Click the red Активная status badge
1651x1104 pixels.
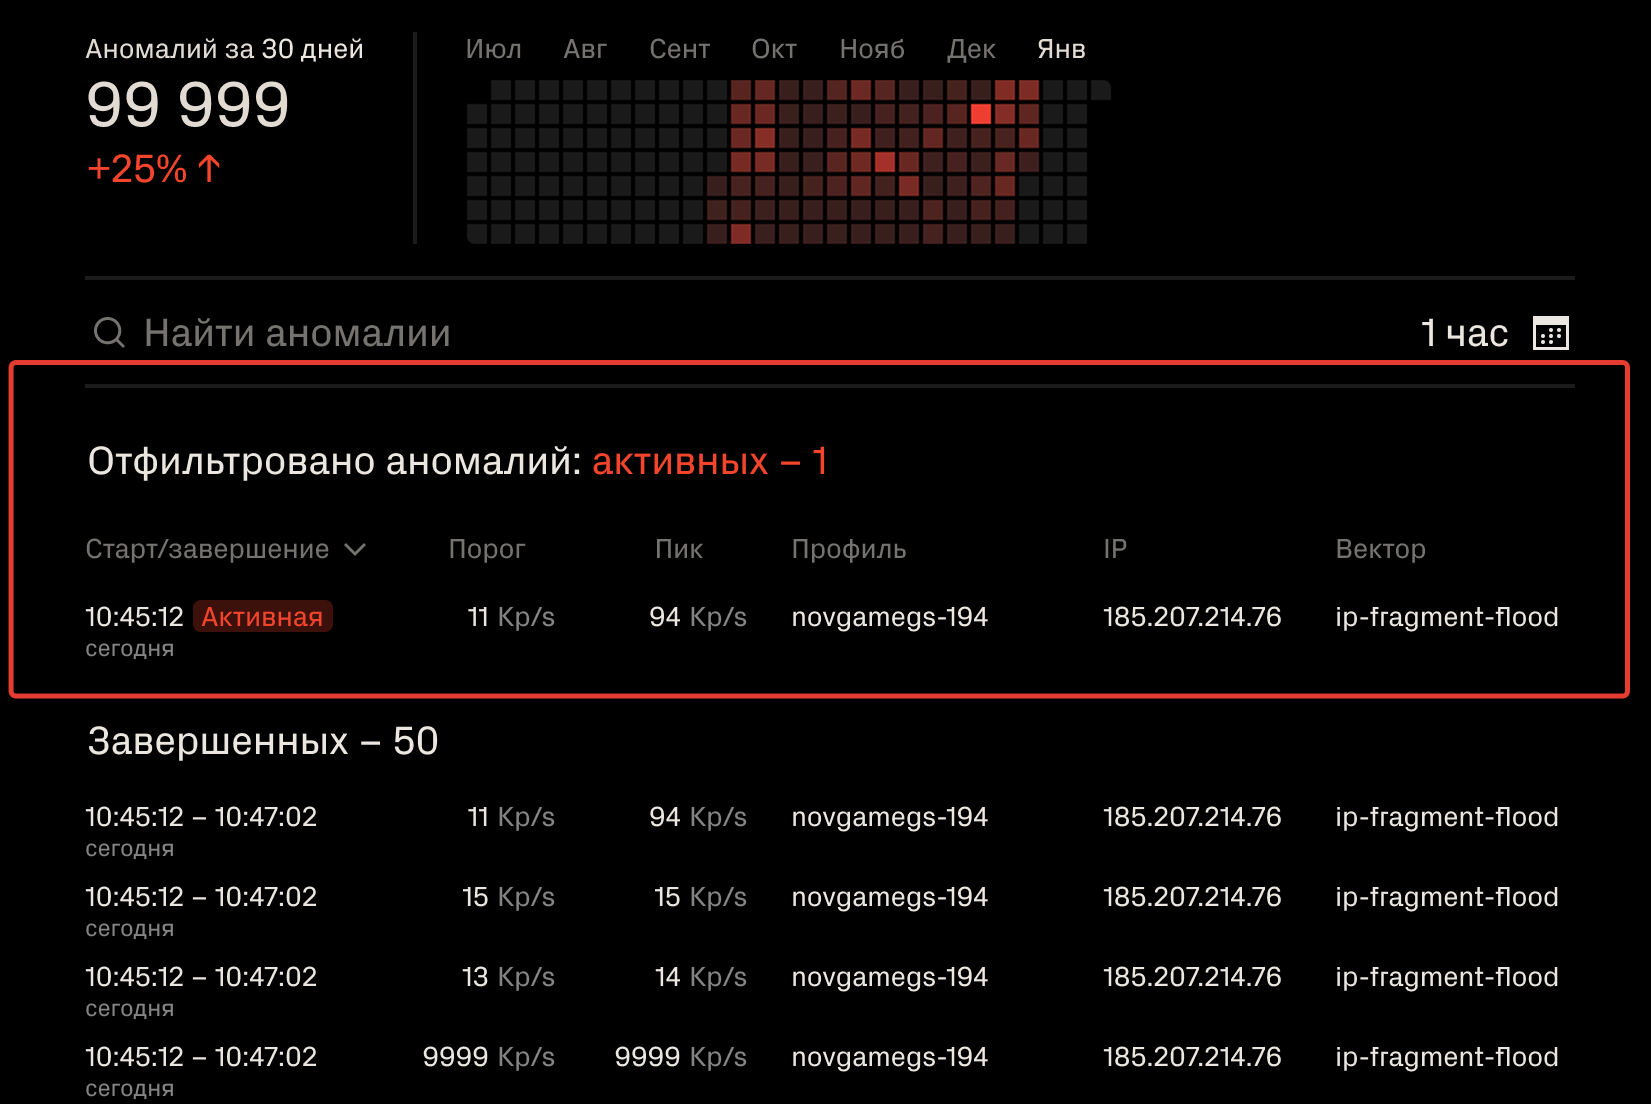(262, 617)
